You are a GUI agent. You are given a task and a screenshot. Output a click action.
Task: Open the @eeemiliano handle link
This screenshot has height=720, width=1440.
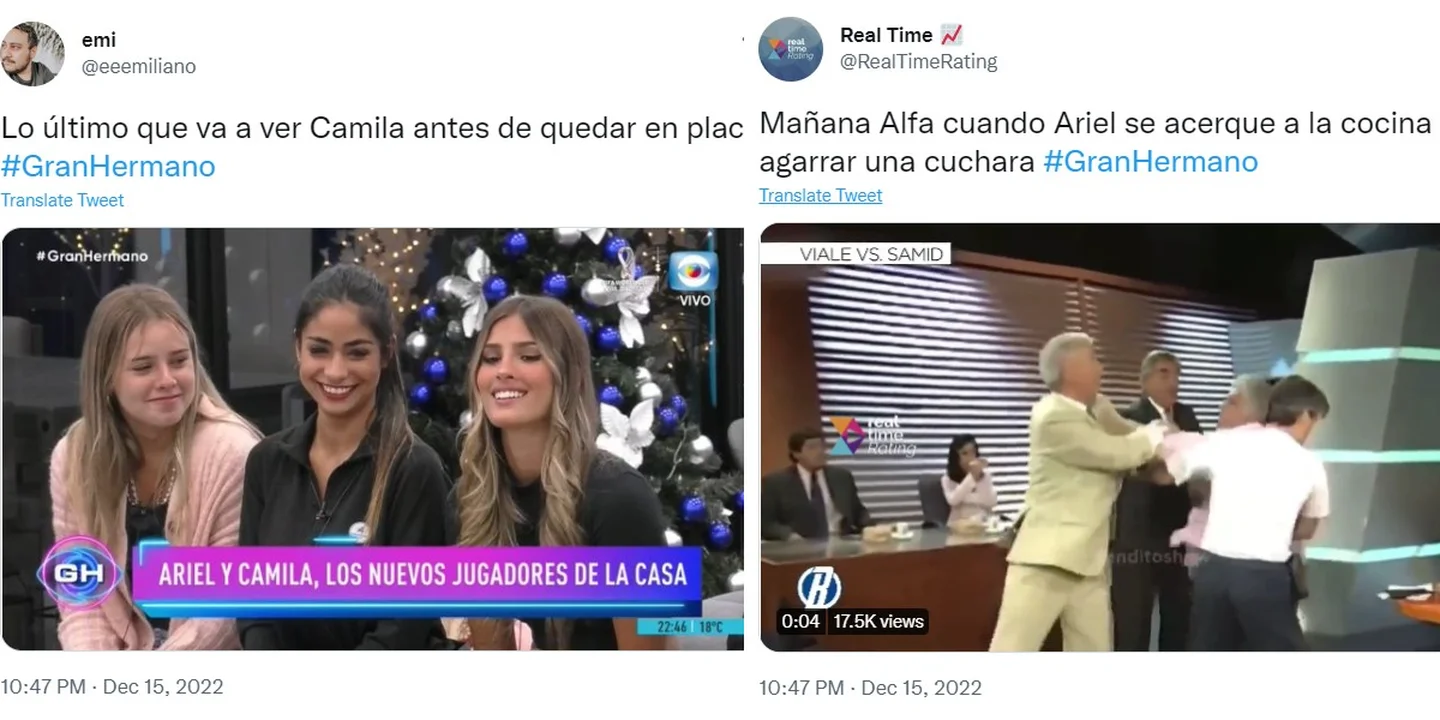click(x=138, y=66)
